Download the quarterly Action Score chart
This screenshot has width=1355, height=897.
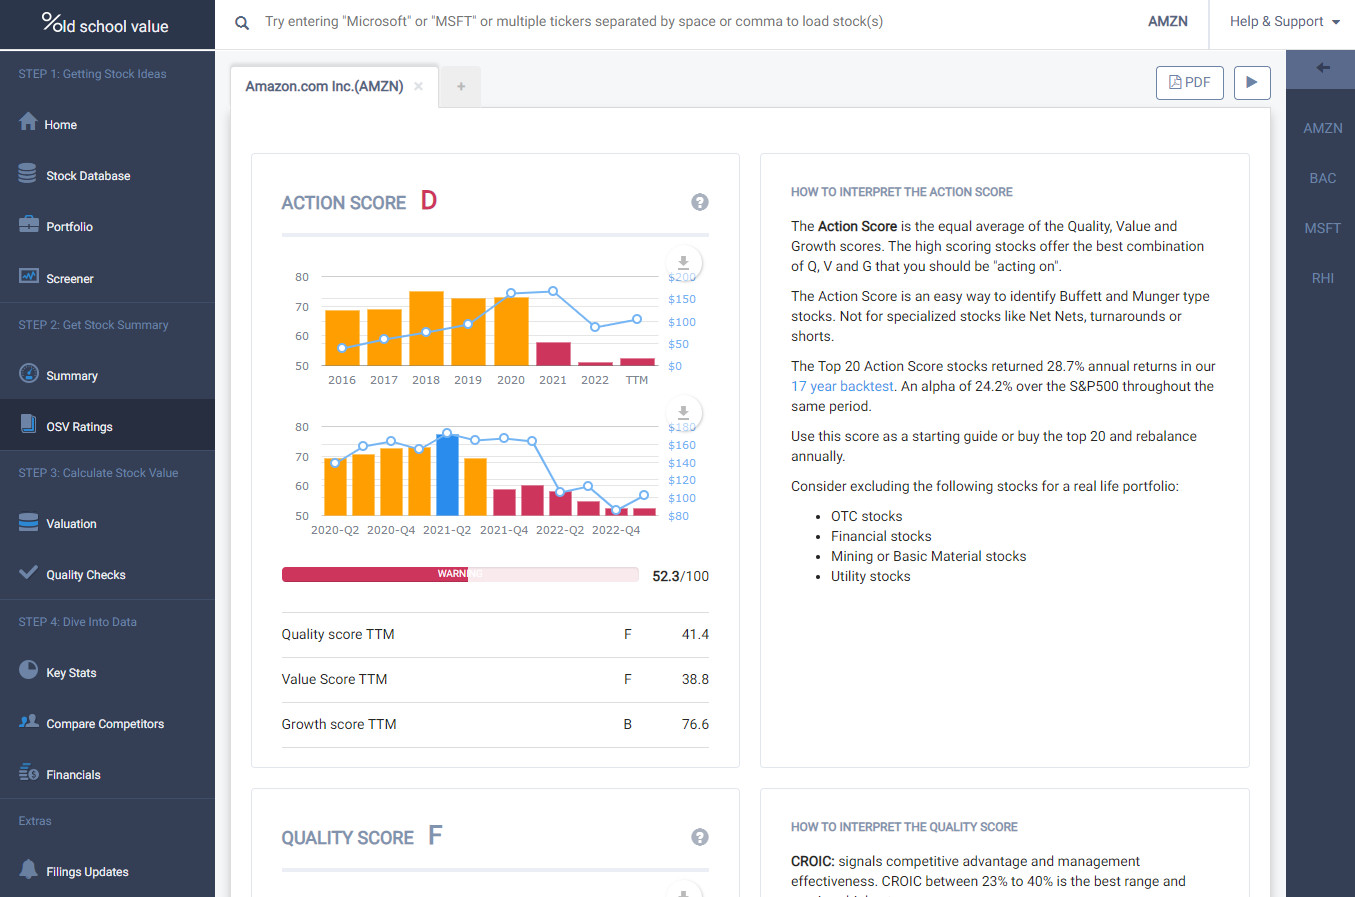(x=683, y=413)
